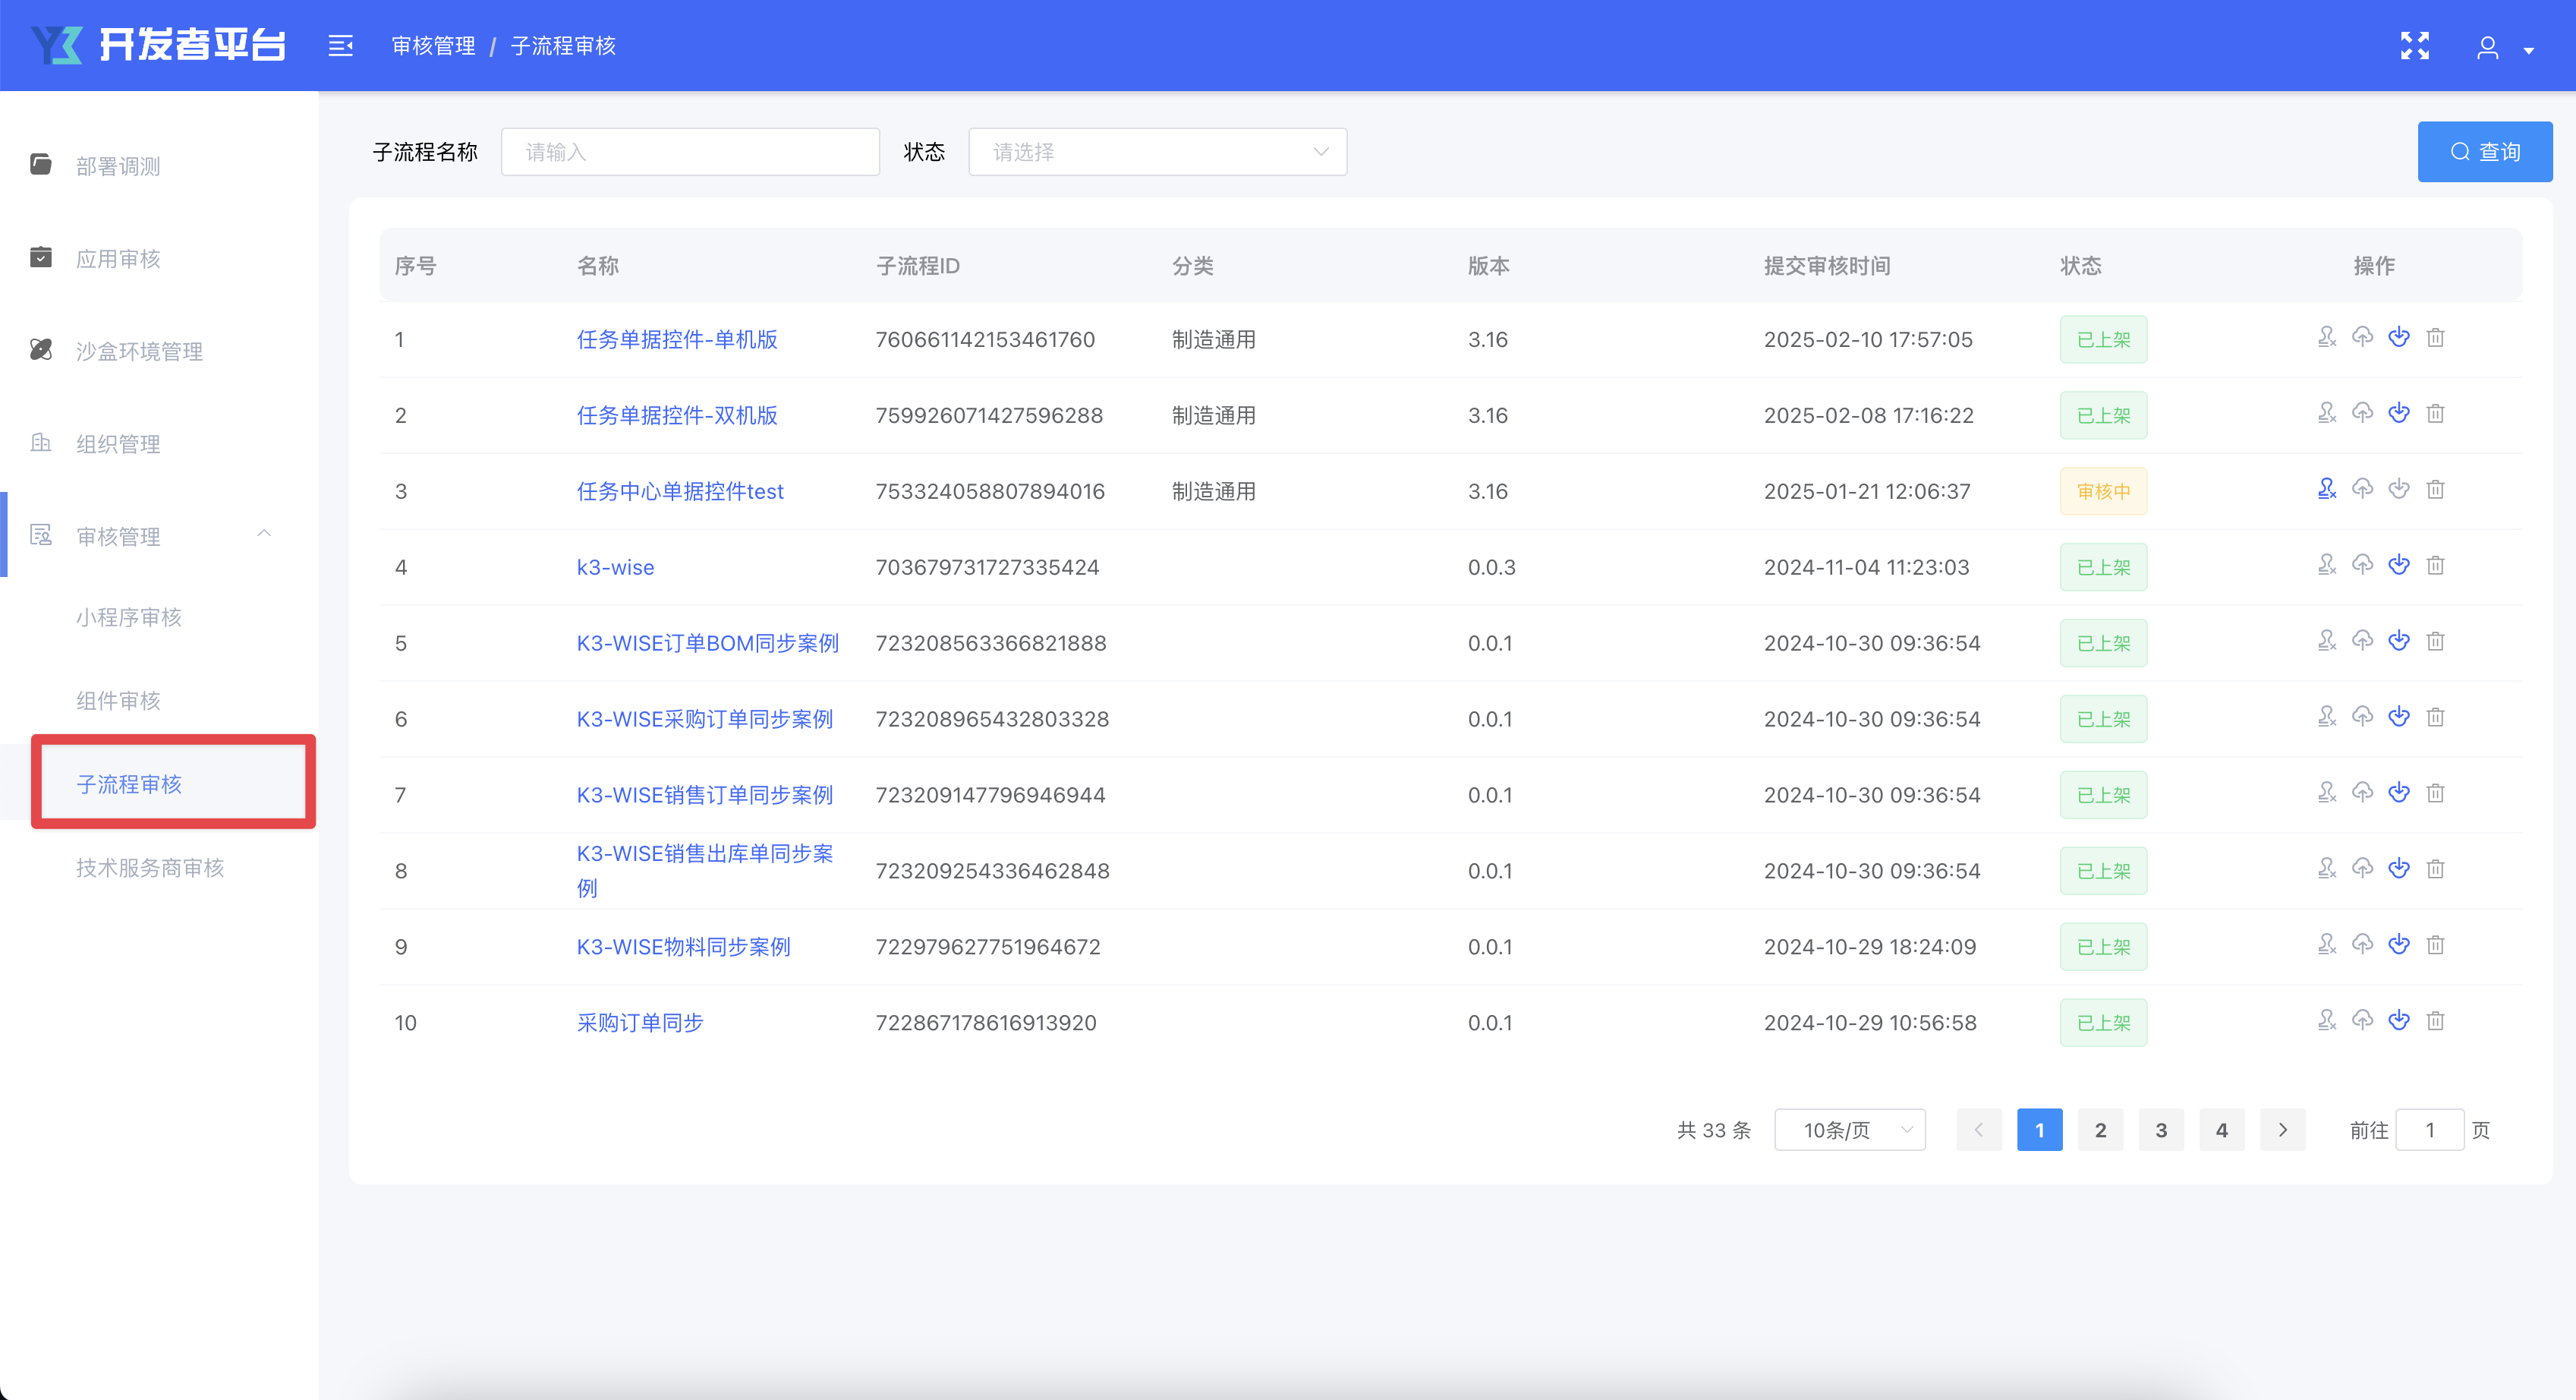This screenshot has width=2576, height=1400.
Task: Focus the 子流程名称 input field
Action: 690,152
